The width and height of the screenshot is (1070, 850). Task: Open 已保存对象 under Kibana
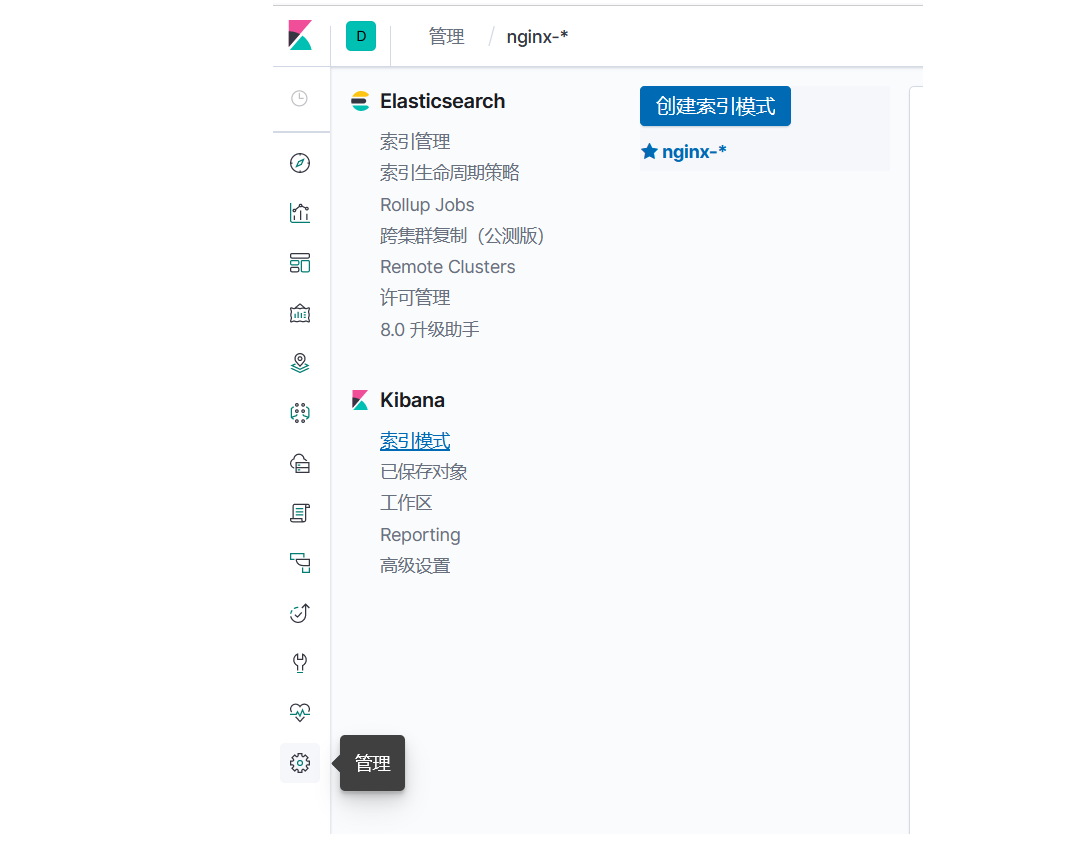pyautogui.click(x=424, y=472)
